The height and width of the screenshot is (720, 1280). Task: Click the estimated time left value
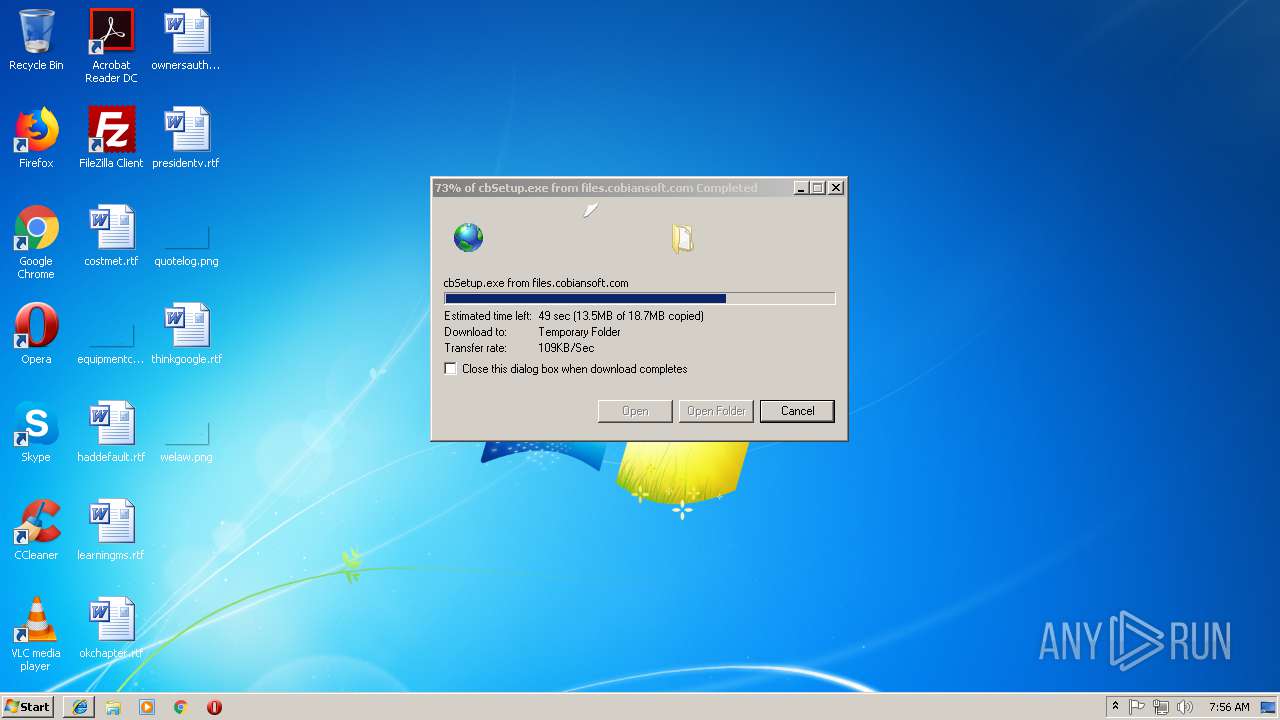click(x=621, y=316)
